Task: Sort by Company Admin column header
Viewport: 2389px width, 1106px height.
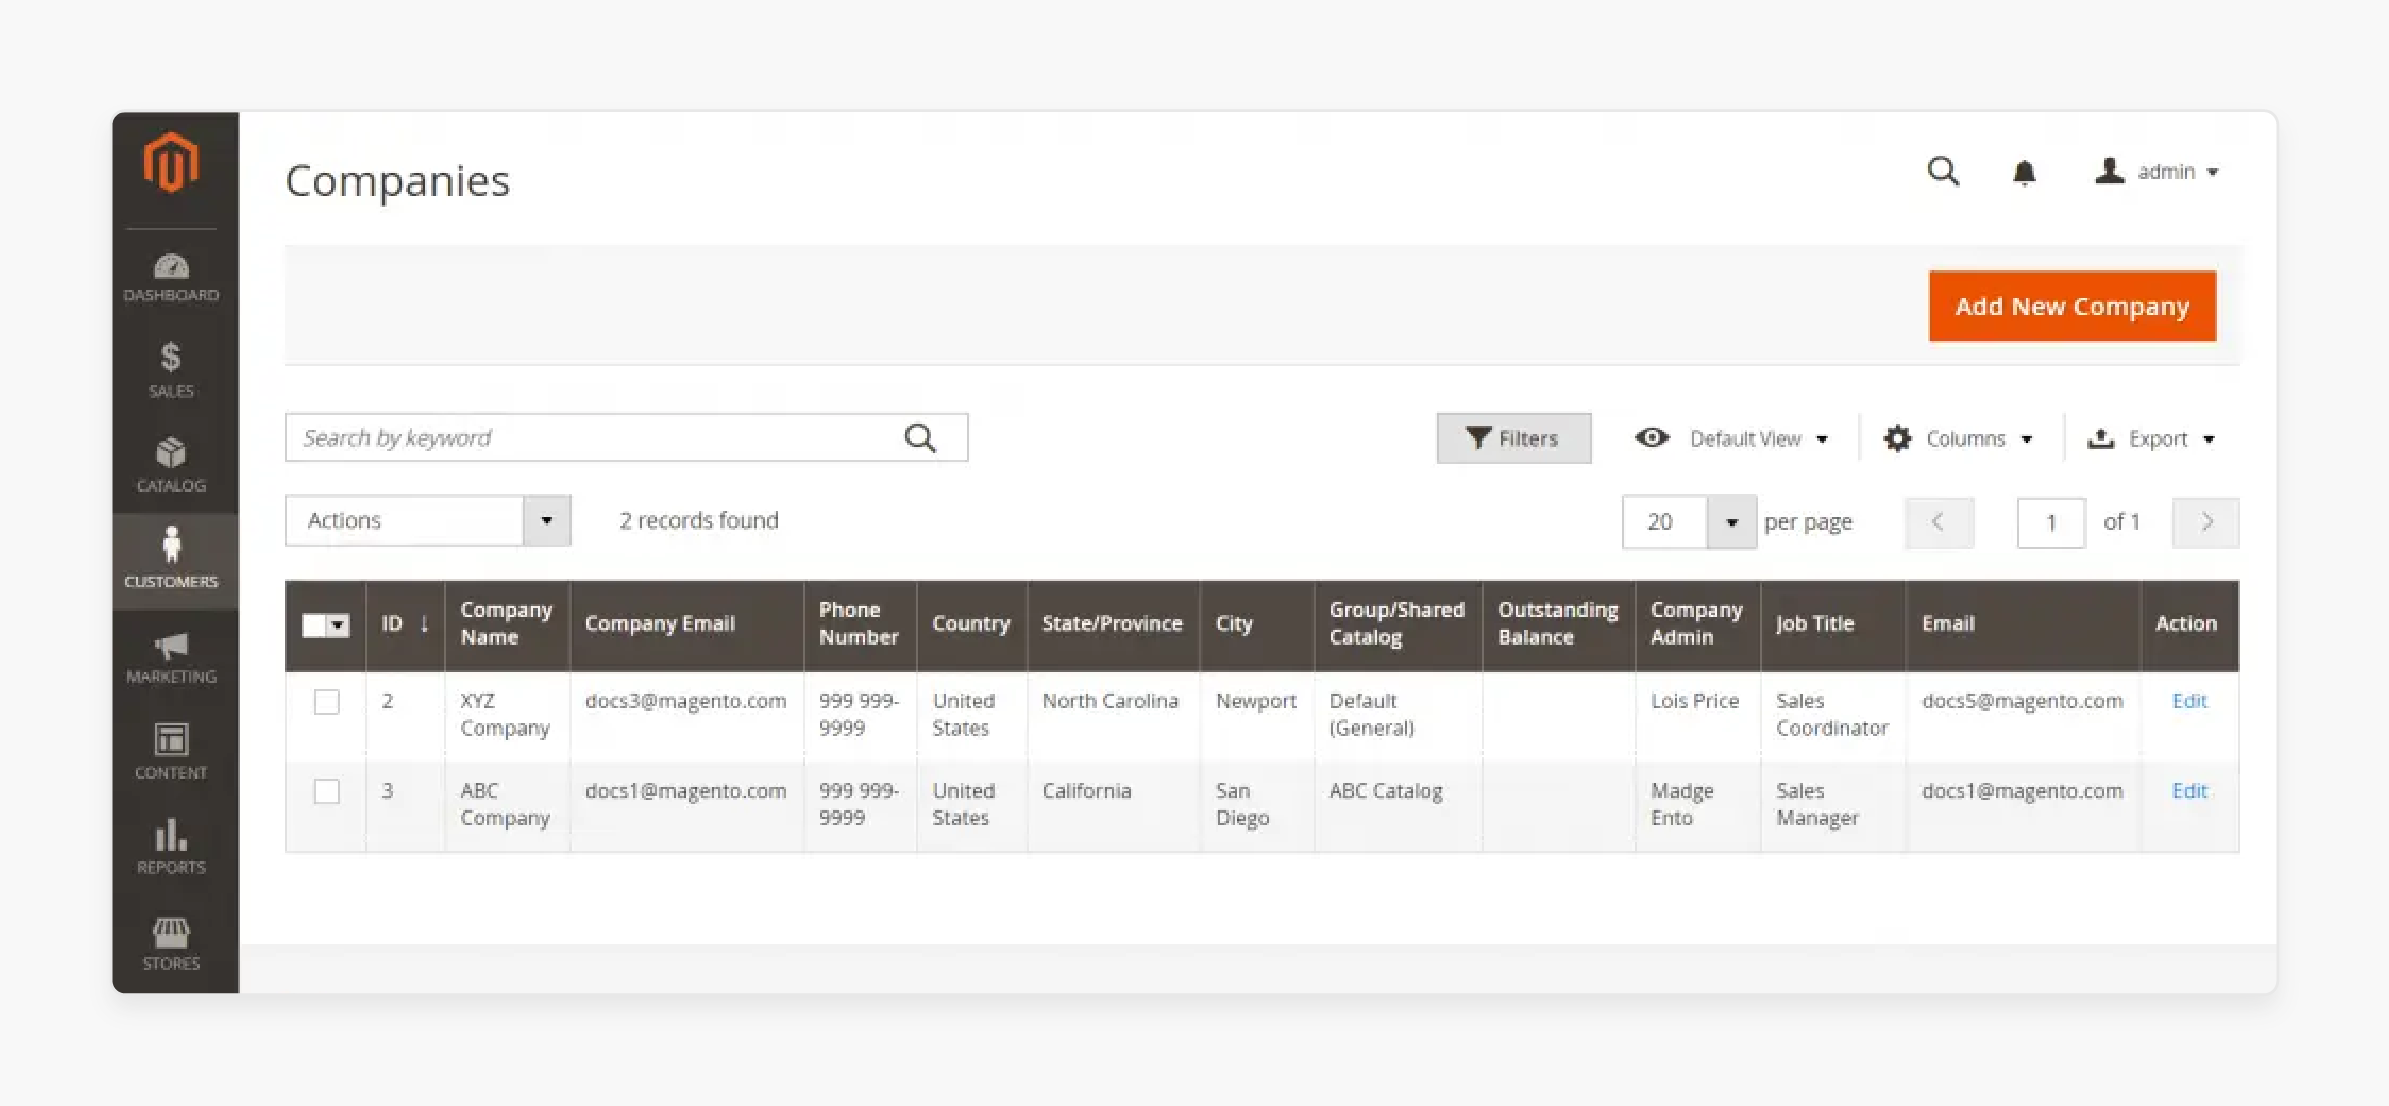Action: point(1696,624)
